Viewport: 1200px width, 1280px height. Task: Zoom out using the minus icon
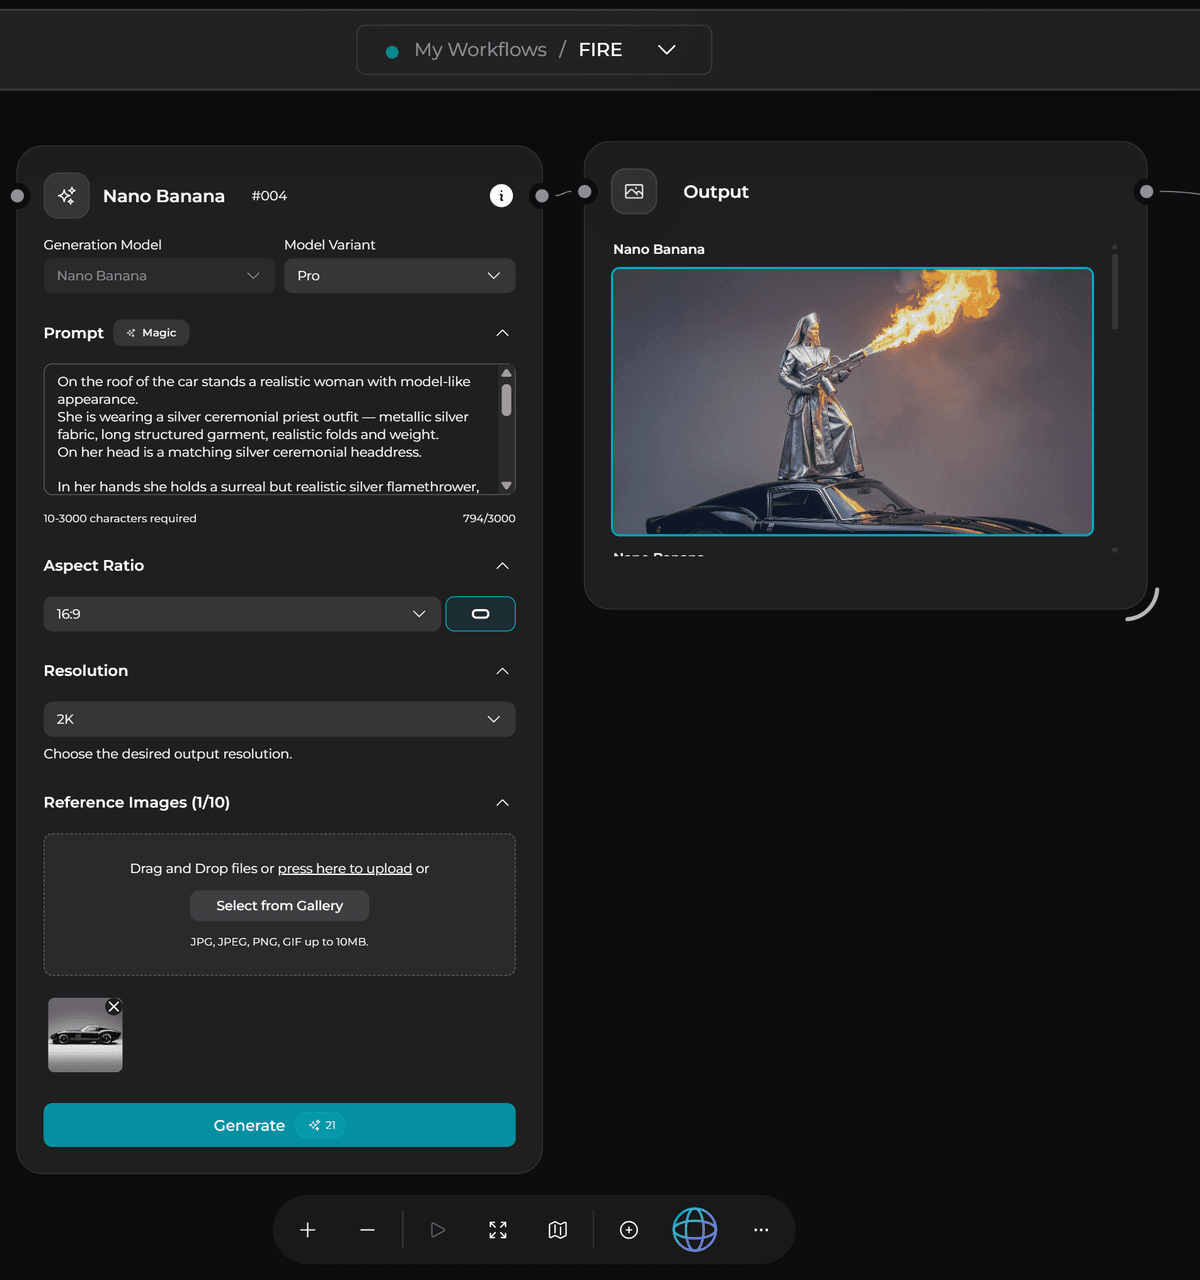coord(367,1229)
